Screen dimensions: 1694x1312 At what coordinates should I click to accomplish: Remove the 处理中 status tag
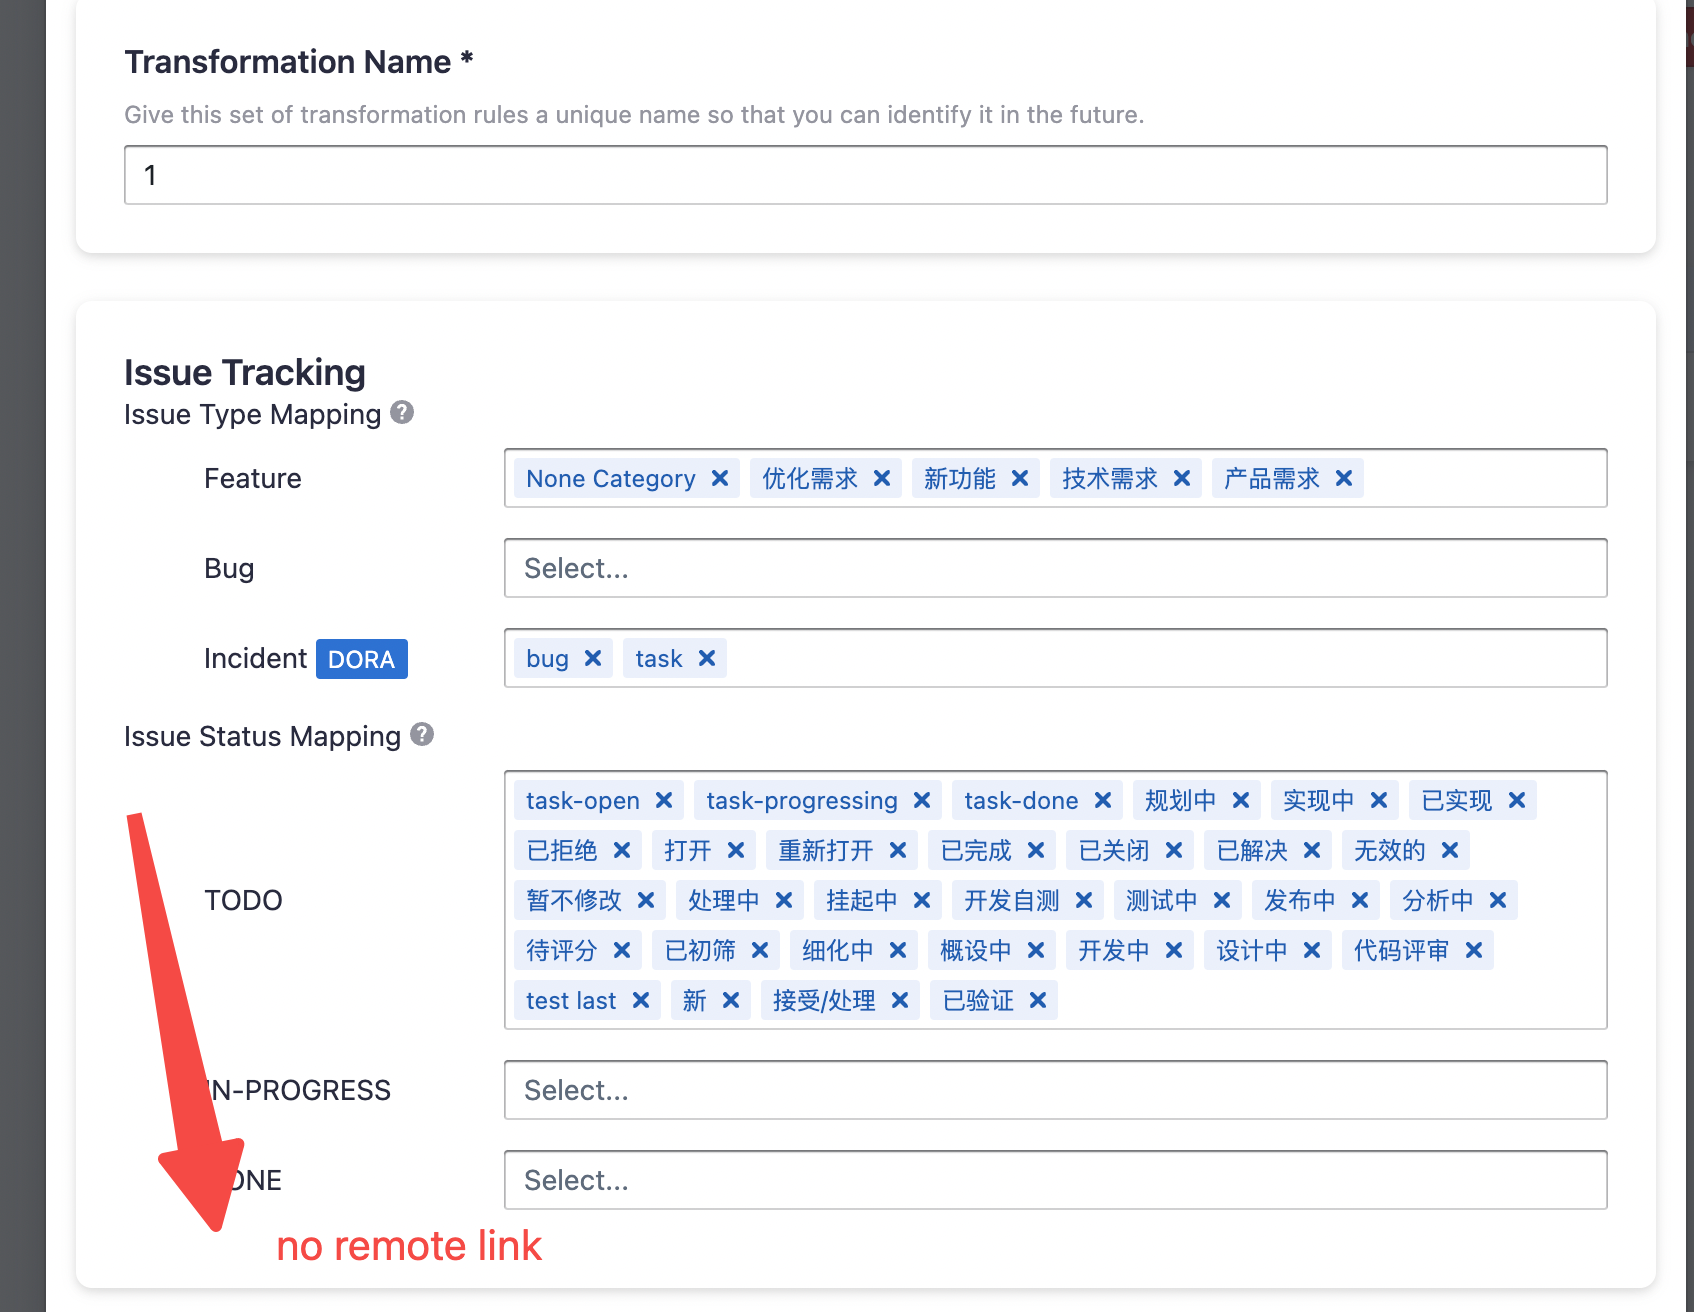[x=784, y=900]
